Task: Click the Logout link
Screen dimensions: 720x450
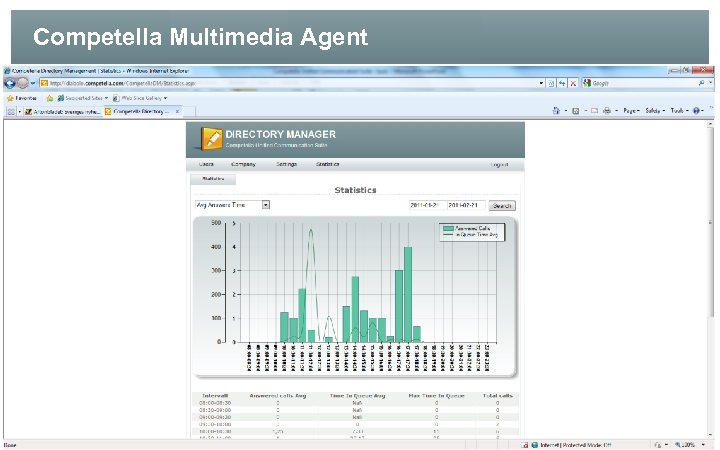Action: pyautogui.click(x=499, y=164)
